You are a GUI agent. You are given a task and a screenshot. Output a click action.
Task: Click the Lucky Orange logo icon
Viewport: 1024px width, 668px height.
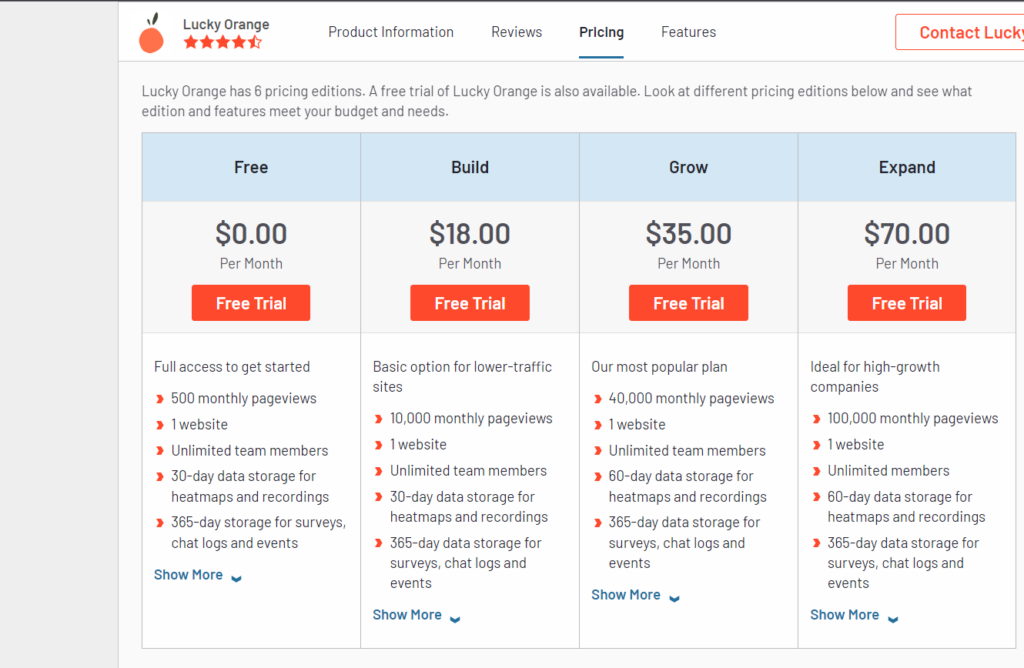point(151,34)
